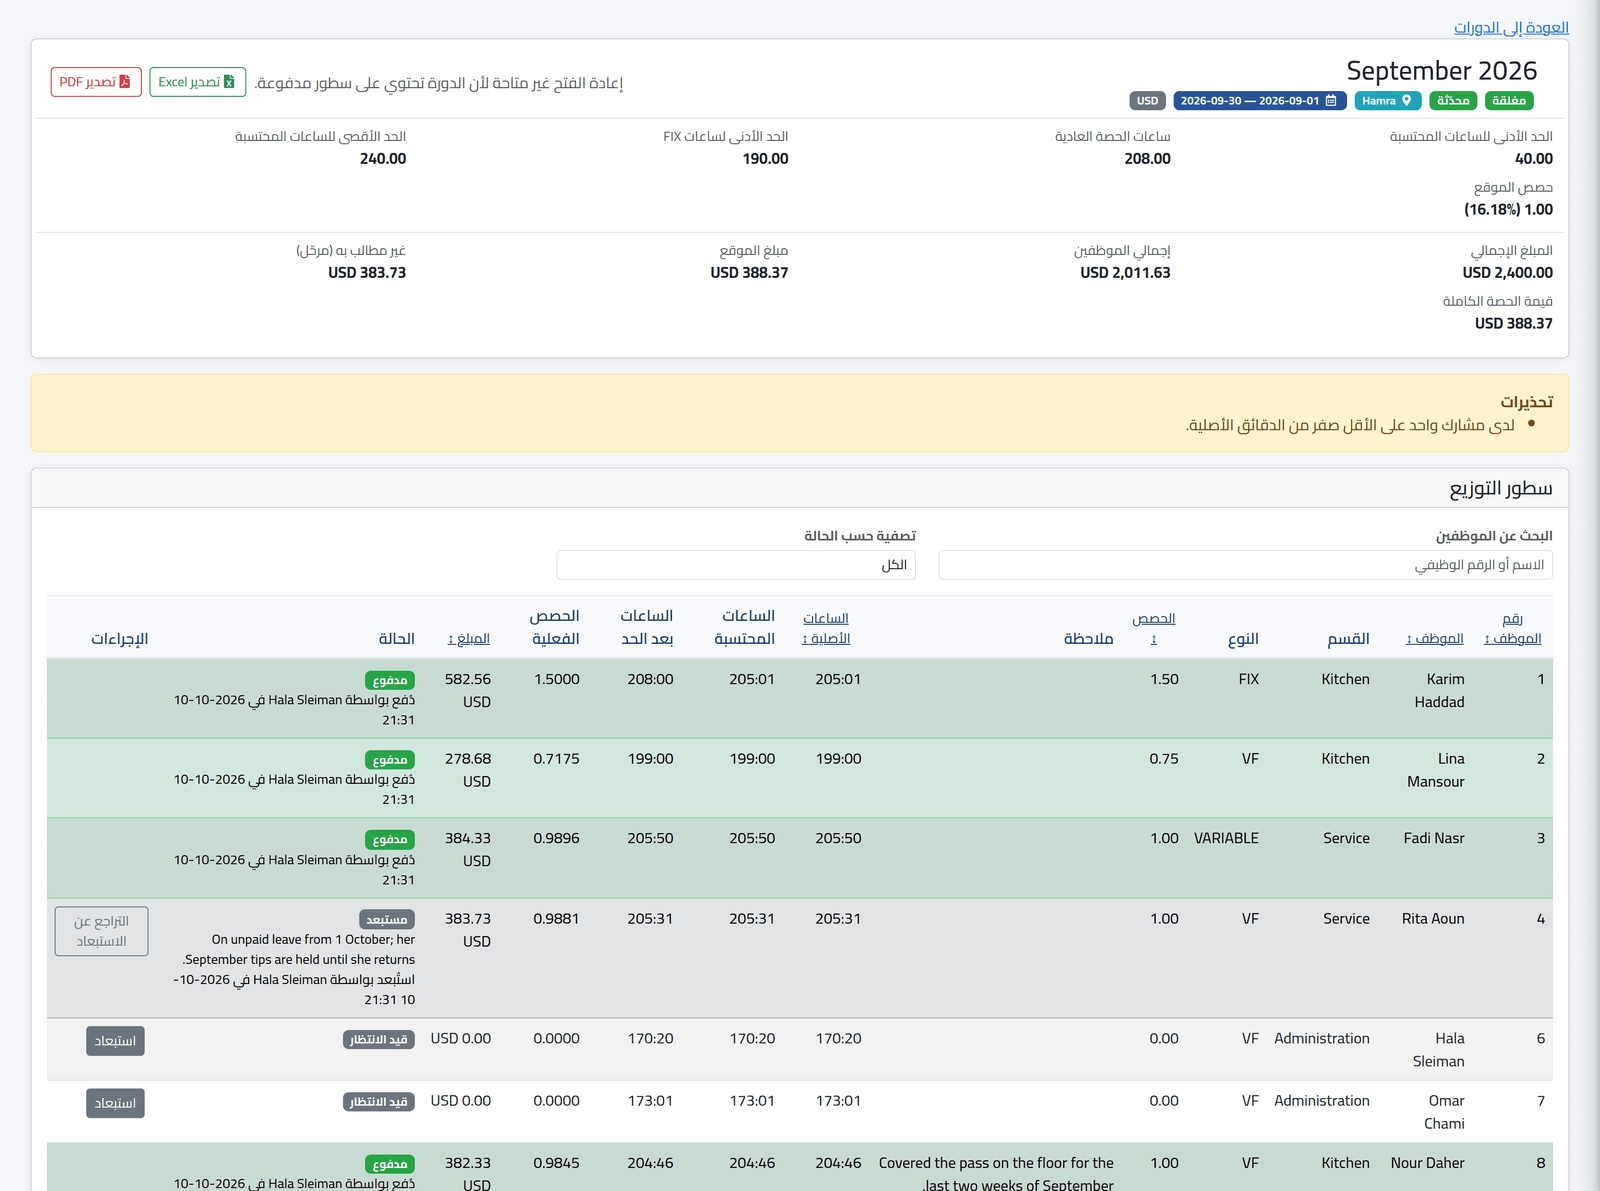Sort the table by رقم الموظف header
Screen dimensions: 1600x1191
1513,628
